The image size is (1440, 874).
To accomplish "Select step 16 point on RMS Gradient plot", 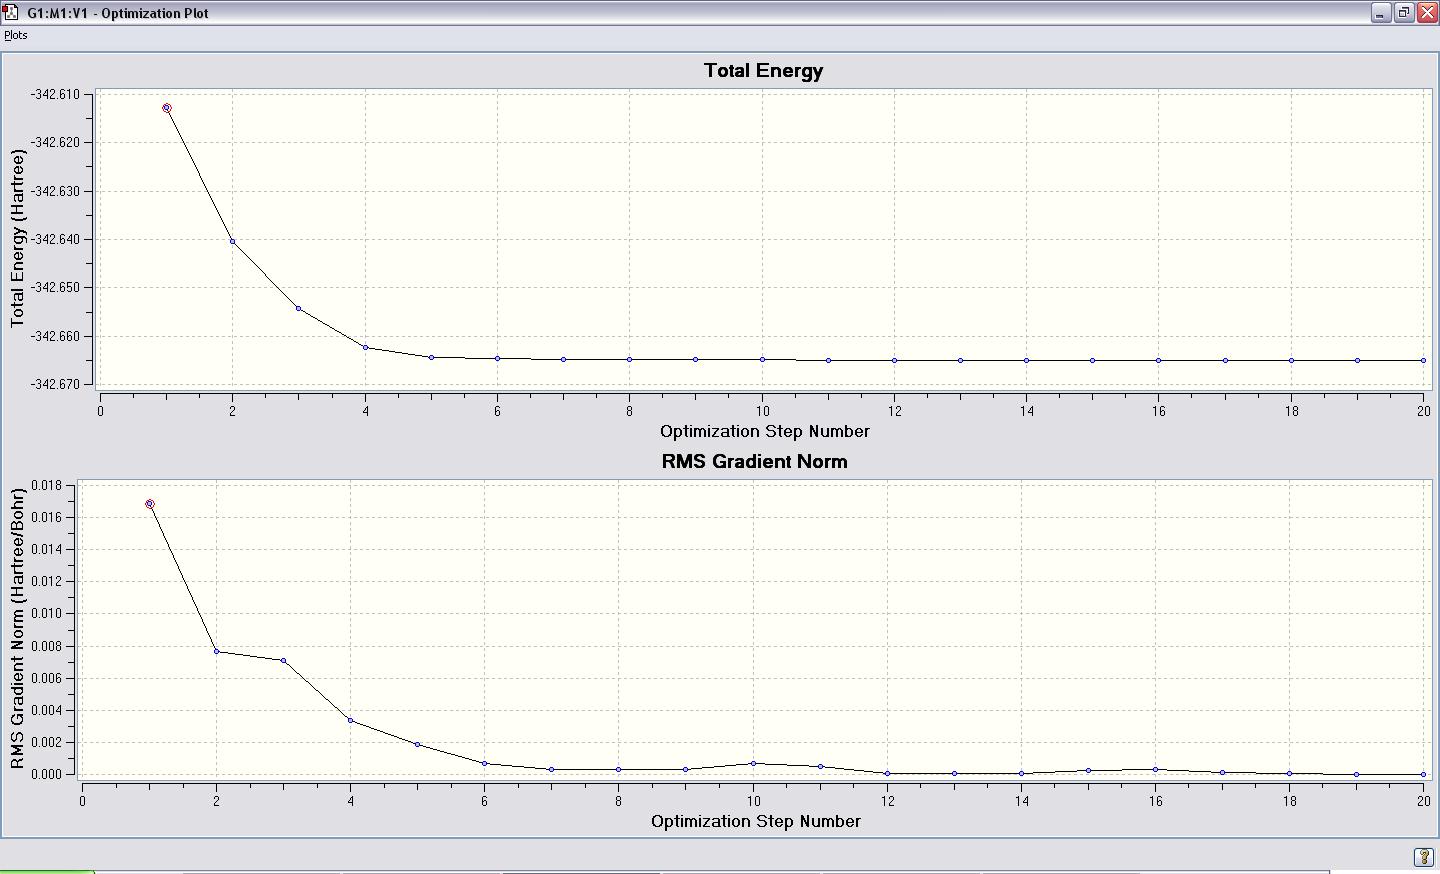I will click(1155, 769).
